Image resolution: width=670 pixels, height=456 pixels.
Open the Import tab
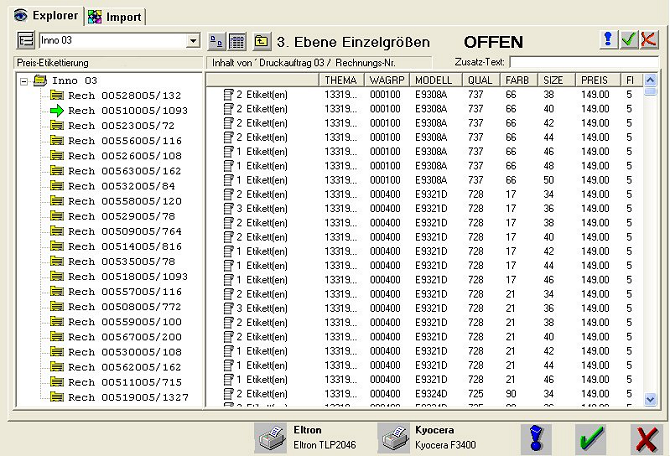[115, 17]
